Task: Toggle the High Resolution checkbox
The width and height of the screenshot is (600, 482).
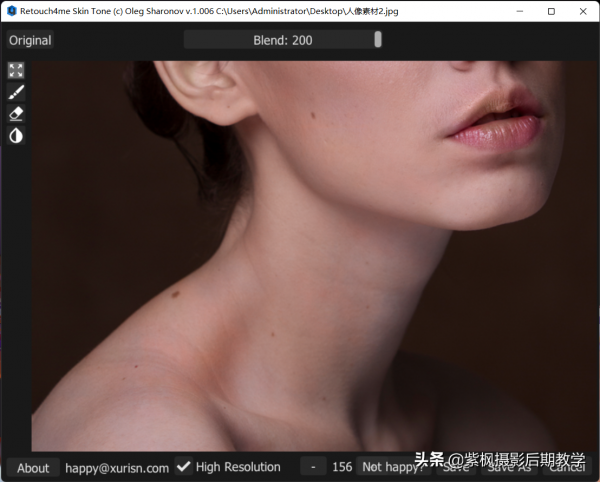Action: [x=184, y=467]
